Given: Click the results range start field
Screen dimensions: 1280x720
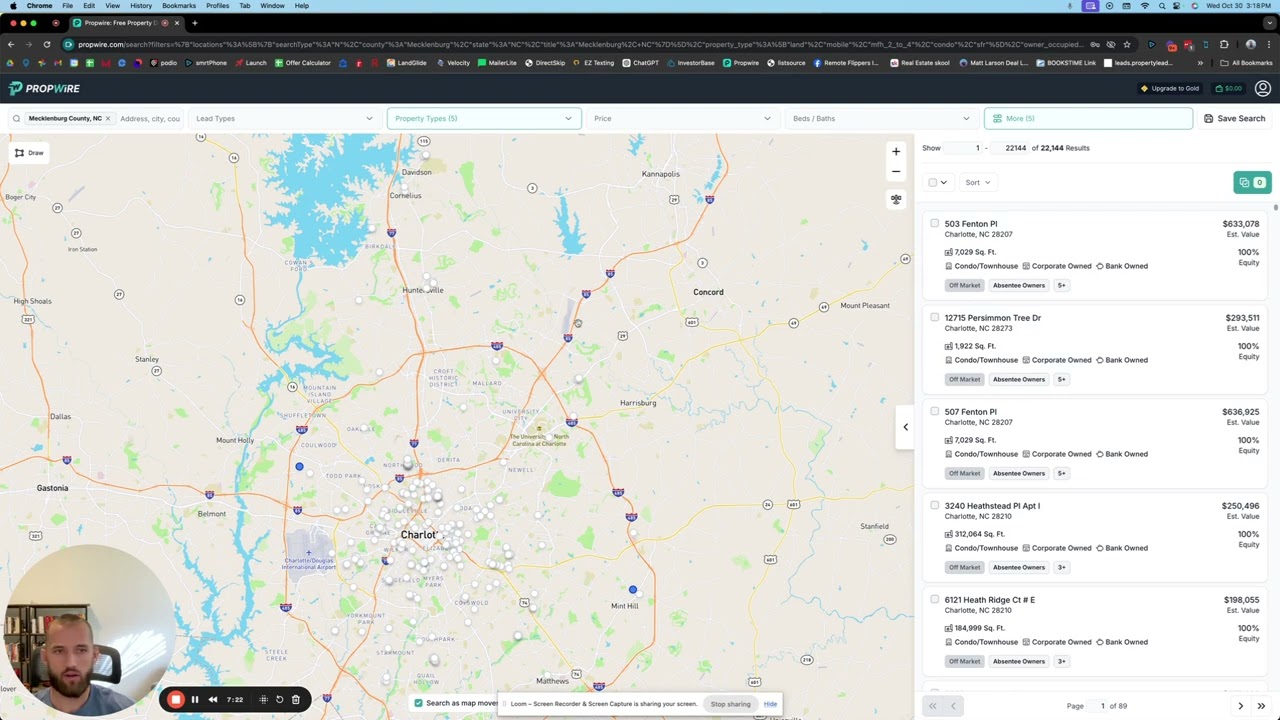Looking at the screenshot, I should point(965,148).
